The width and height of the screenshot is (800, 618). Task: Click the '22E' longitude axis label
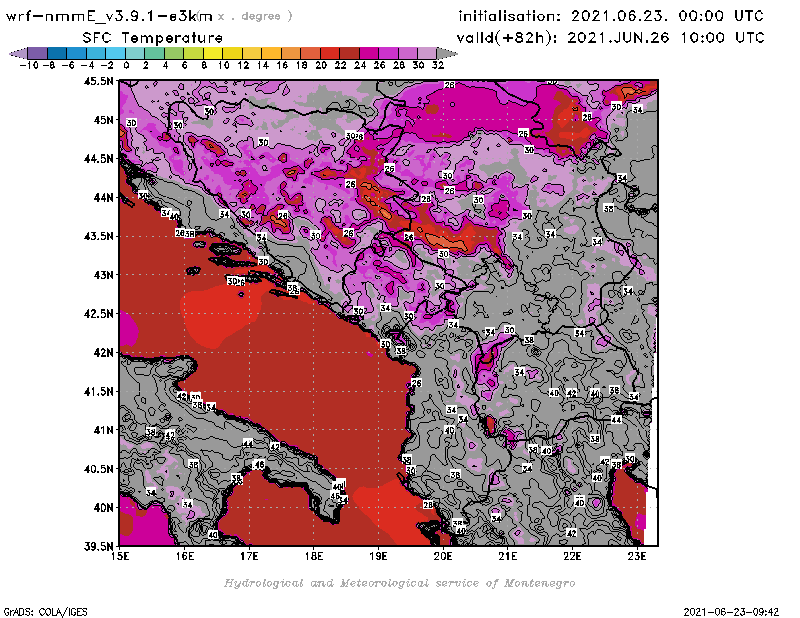[x=572, y=556]
